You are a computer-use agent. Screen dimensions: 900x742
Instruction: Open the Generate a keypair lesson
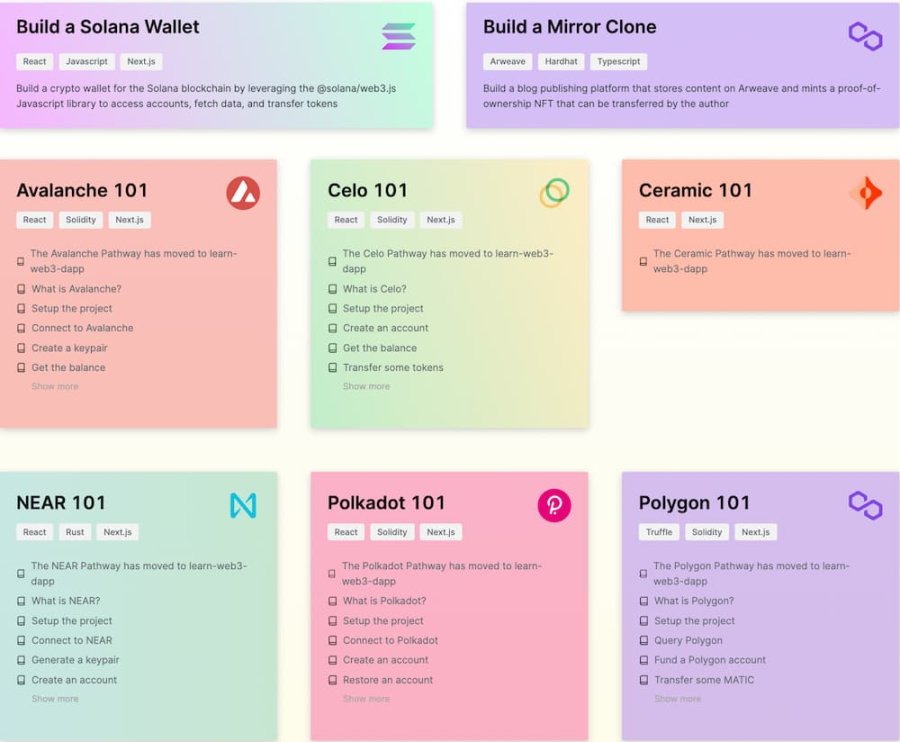[75, 660]
